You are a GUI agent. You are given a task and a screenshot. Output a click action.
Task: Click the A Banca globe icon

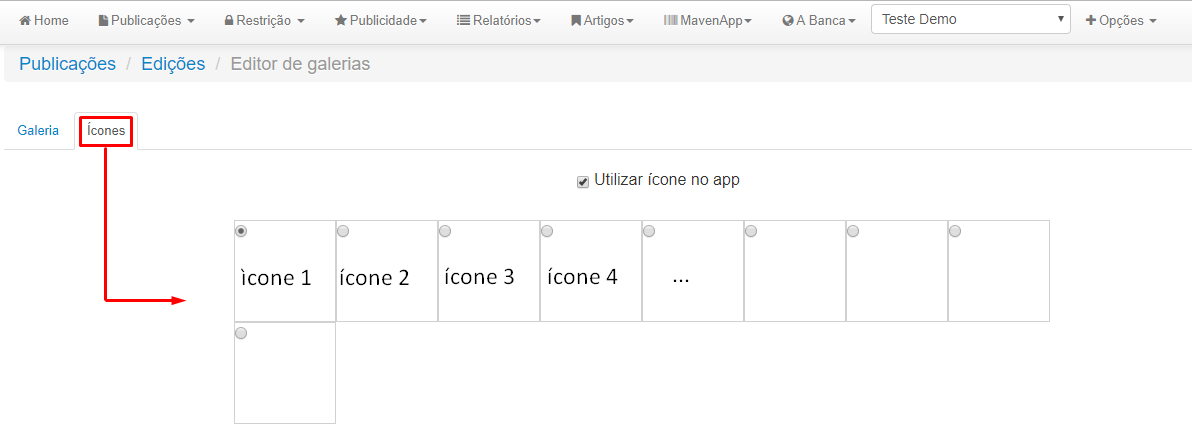[788, 21]
